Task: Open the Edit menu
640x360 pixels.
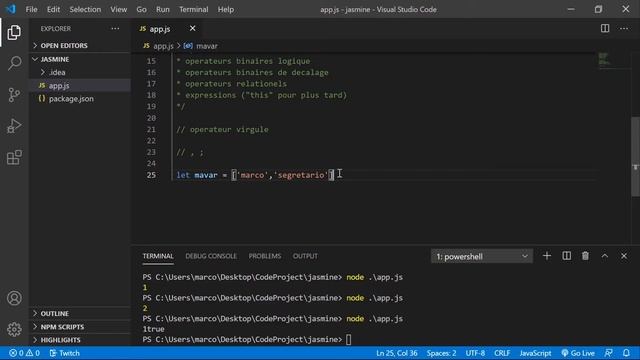Action: point(53,9)
